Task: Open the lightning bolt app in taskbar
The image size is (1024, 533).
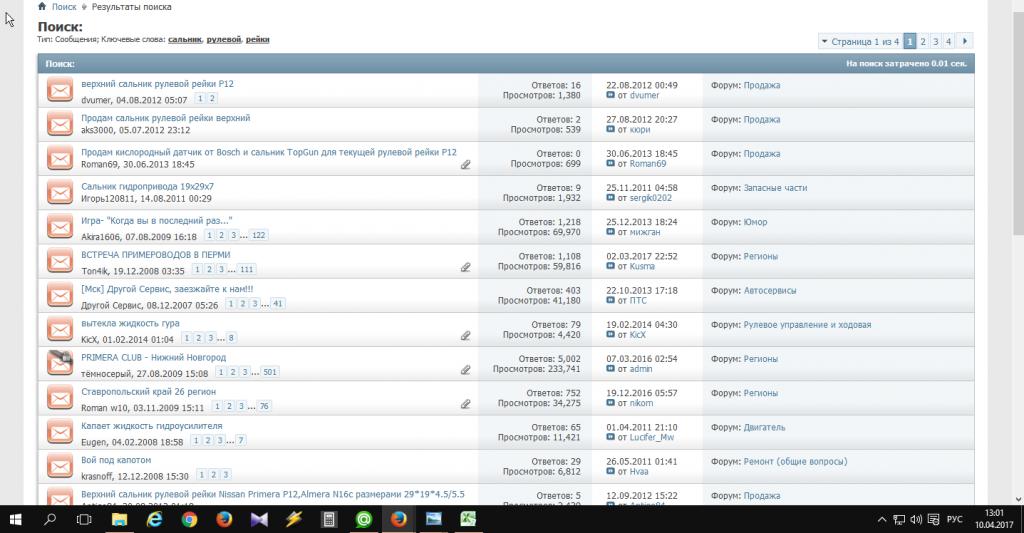Action: (x=294, y=519)
